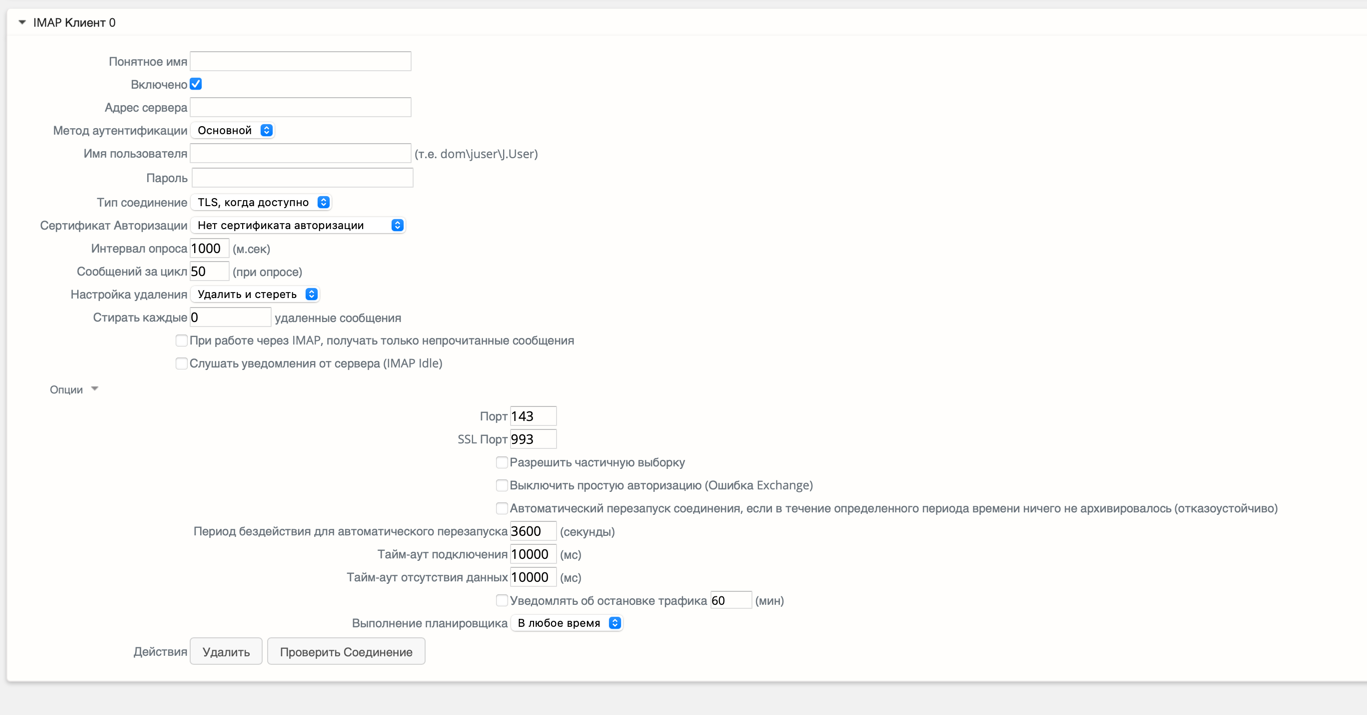The width and height of the screenshot is (1367, 715).
Task: Collapse the IMAP Клиент 0 section
Action: (22, 22)
